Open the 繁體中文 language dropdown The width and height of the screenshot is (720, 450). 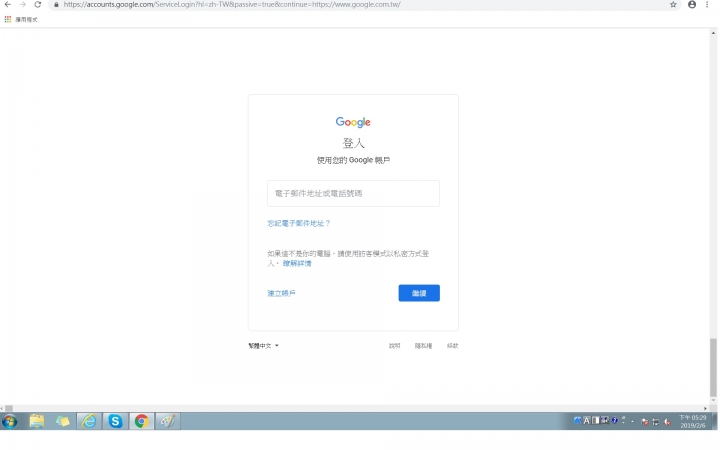264,345
